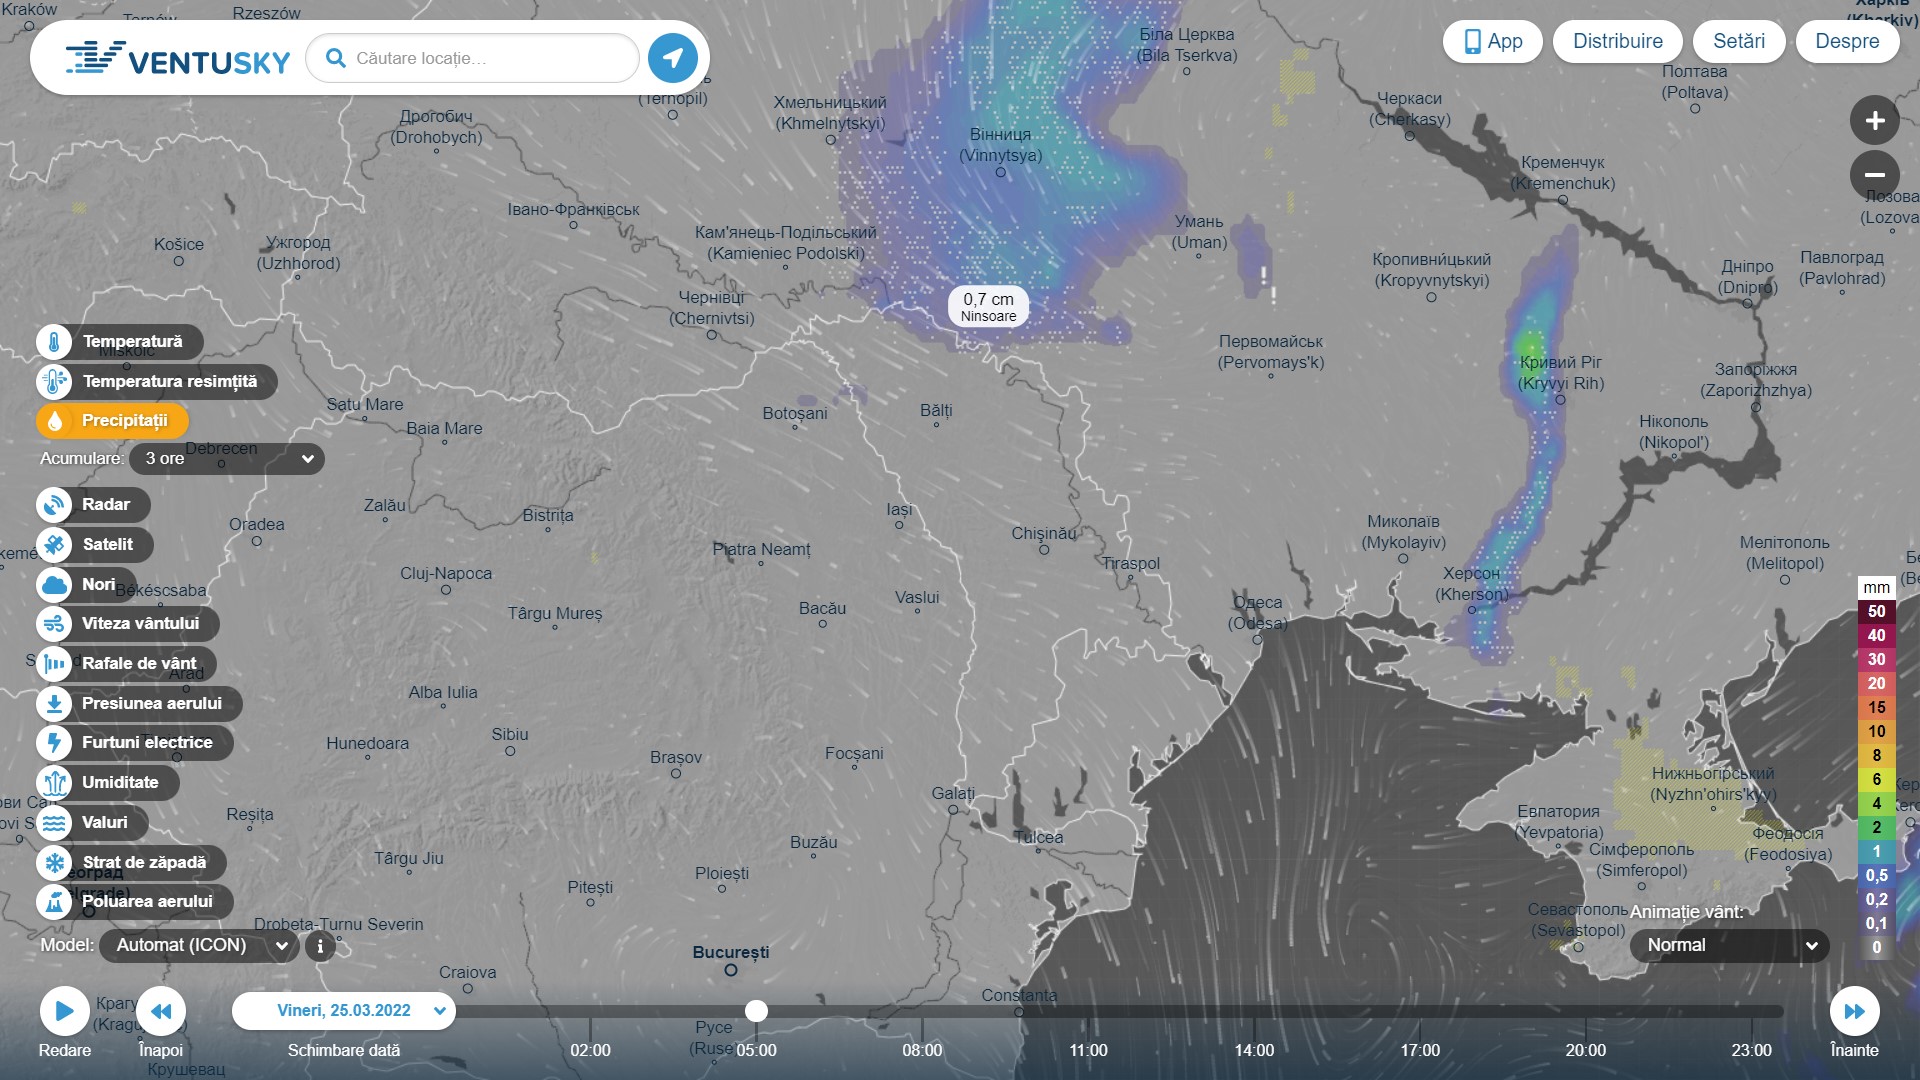Select the Radar layer
Image resolution: width=1920 pixels, height=1080 pixels.
point(94,505)
